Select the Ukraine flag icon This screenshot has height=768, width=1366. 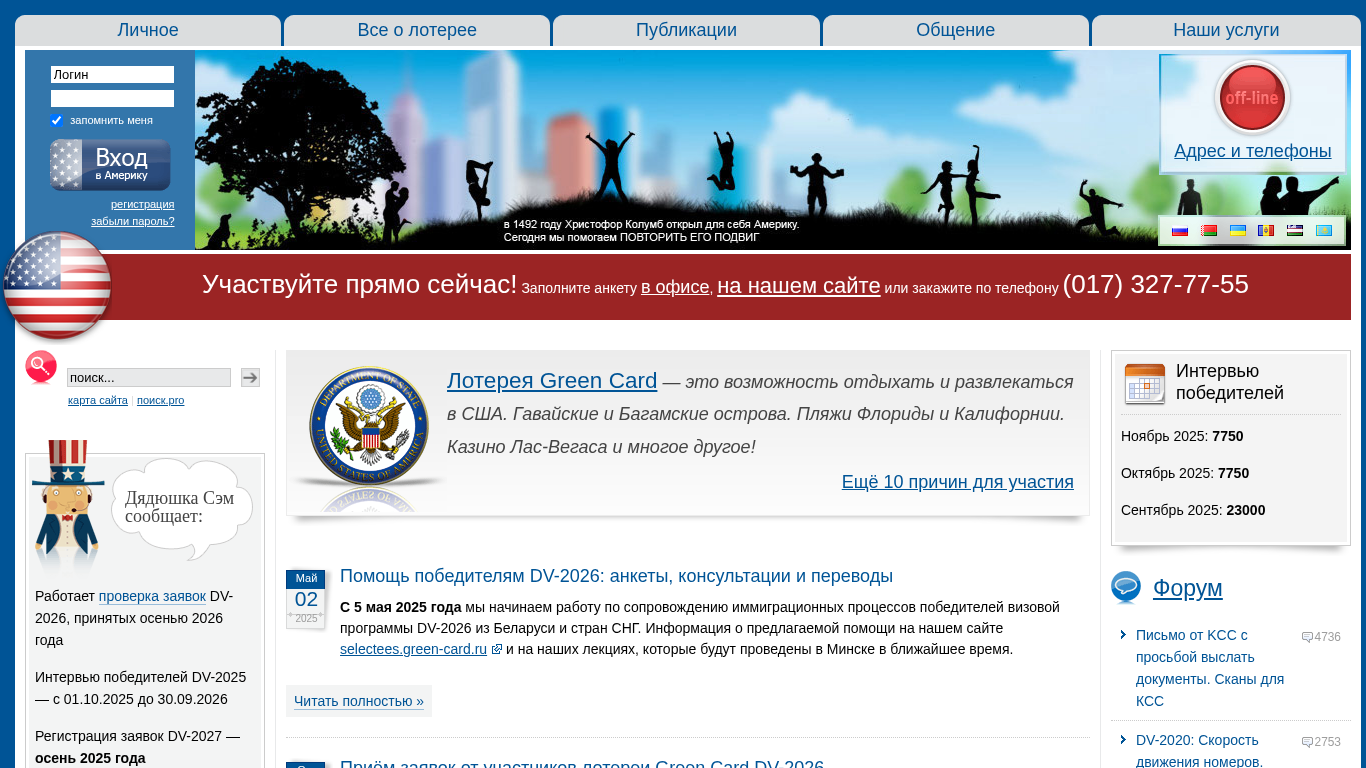pos(1237,231)
